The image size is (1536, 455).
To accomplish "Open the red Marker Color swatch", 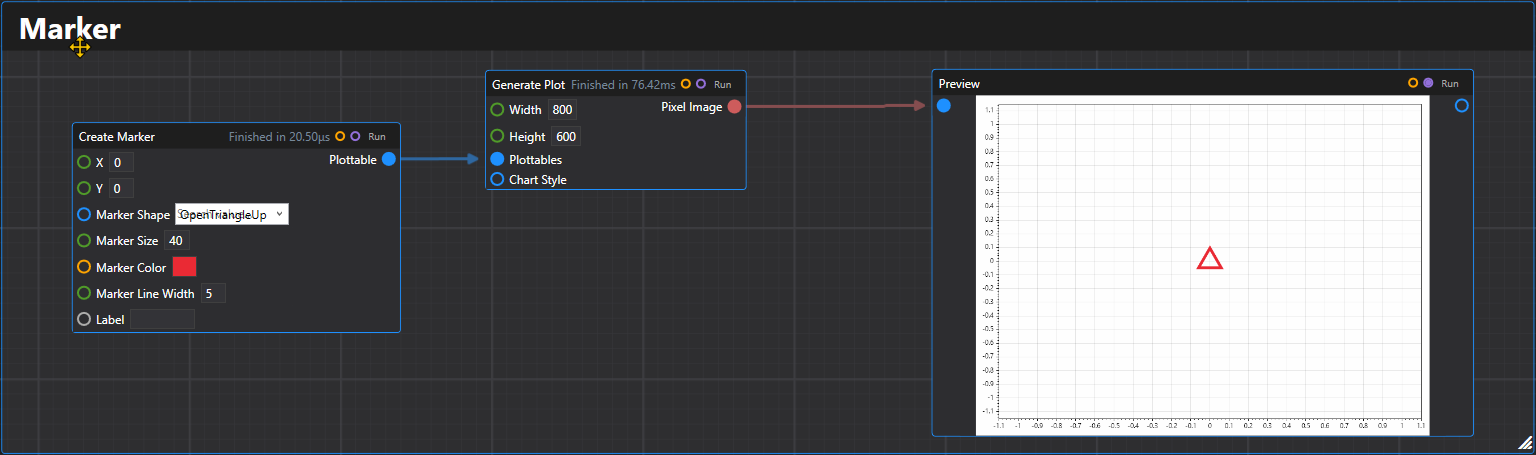I will 185,267.
